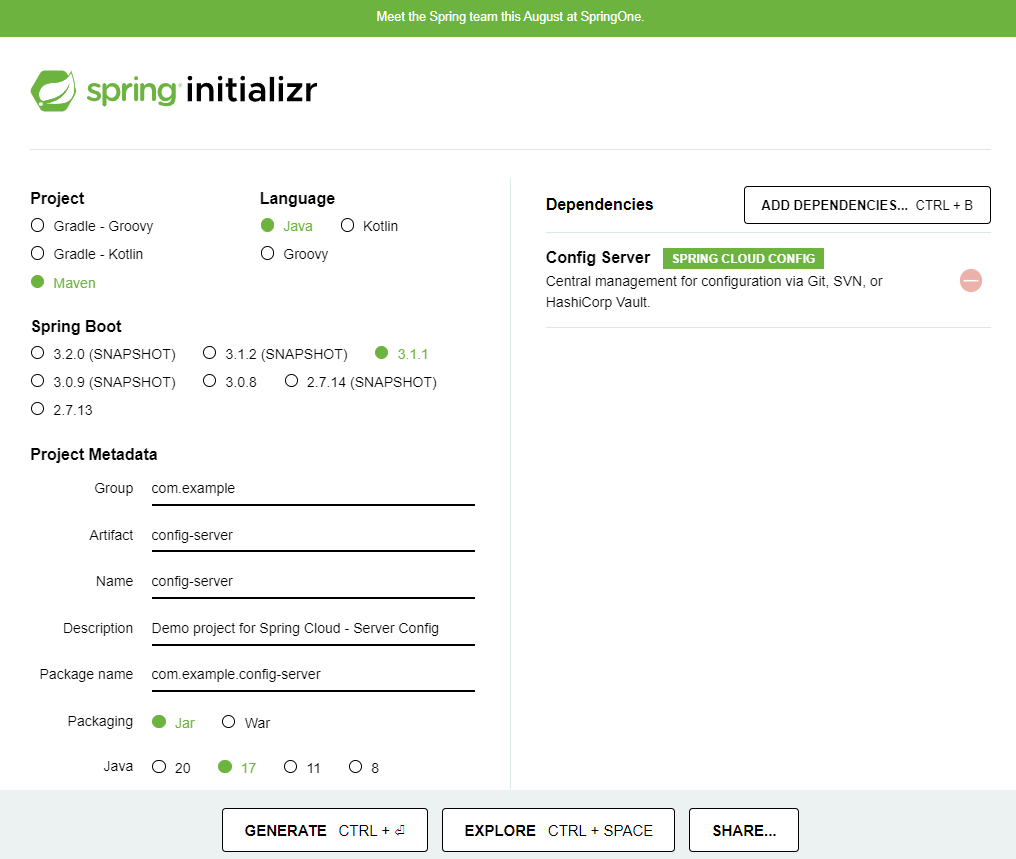Click the Spring Cloud Config tag
1016x859 pixels.
tap(743, 258)
